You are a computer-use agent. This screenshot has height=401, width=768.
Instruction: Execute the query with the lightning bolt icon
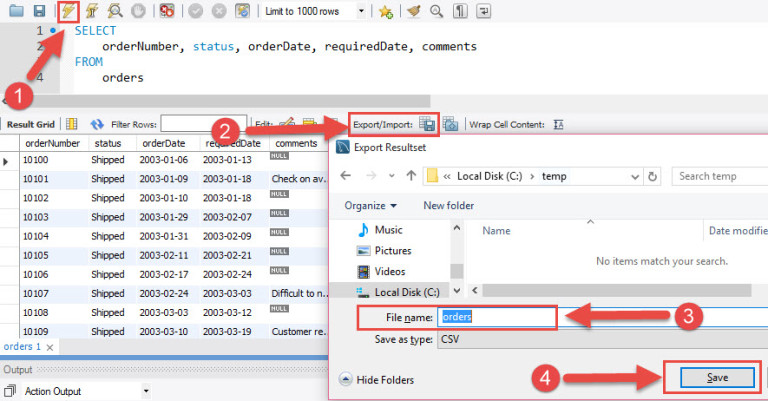tap(68, 11)
